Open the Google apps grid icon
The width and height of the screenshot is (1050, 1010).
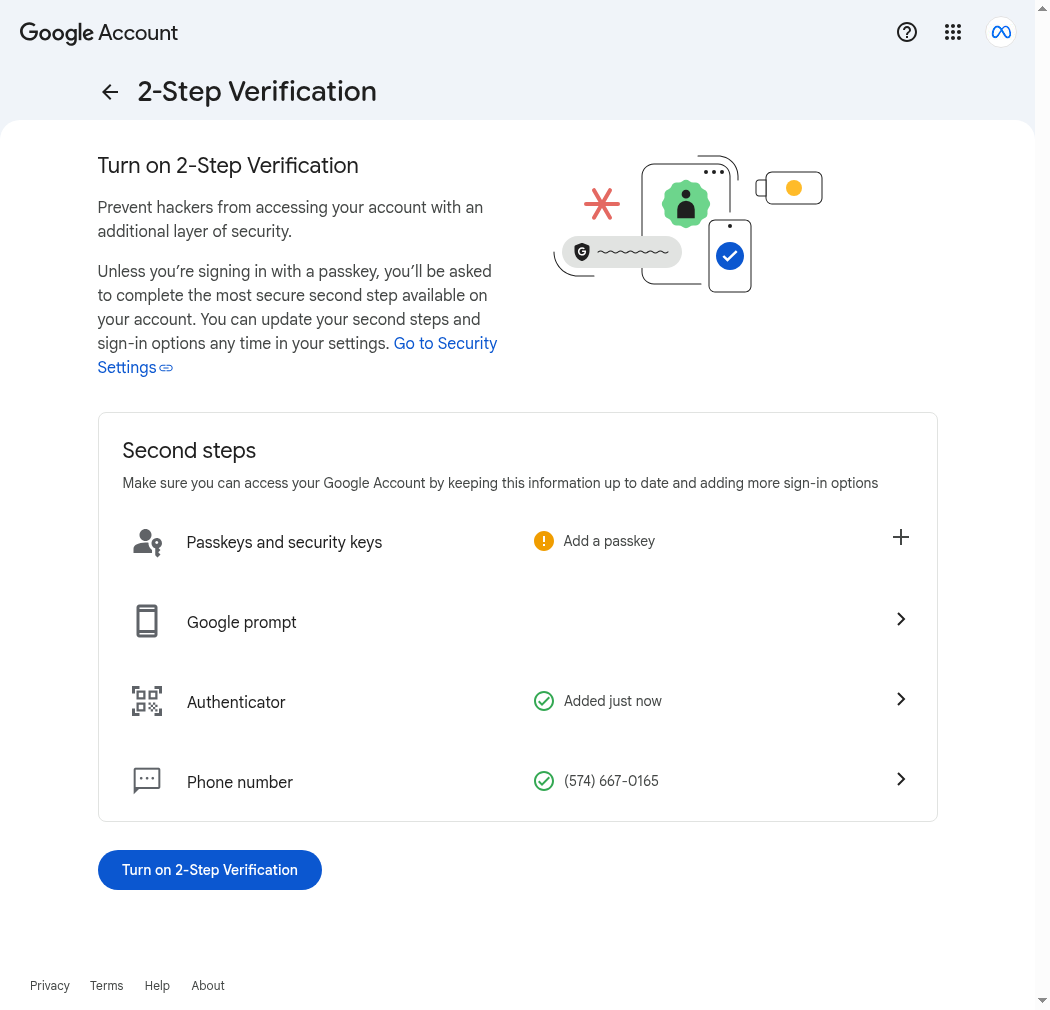953,32
